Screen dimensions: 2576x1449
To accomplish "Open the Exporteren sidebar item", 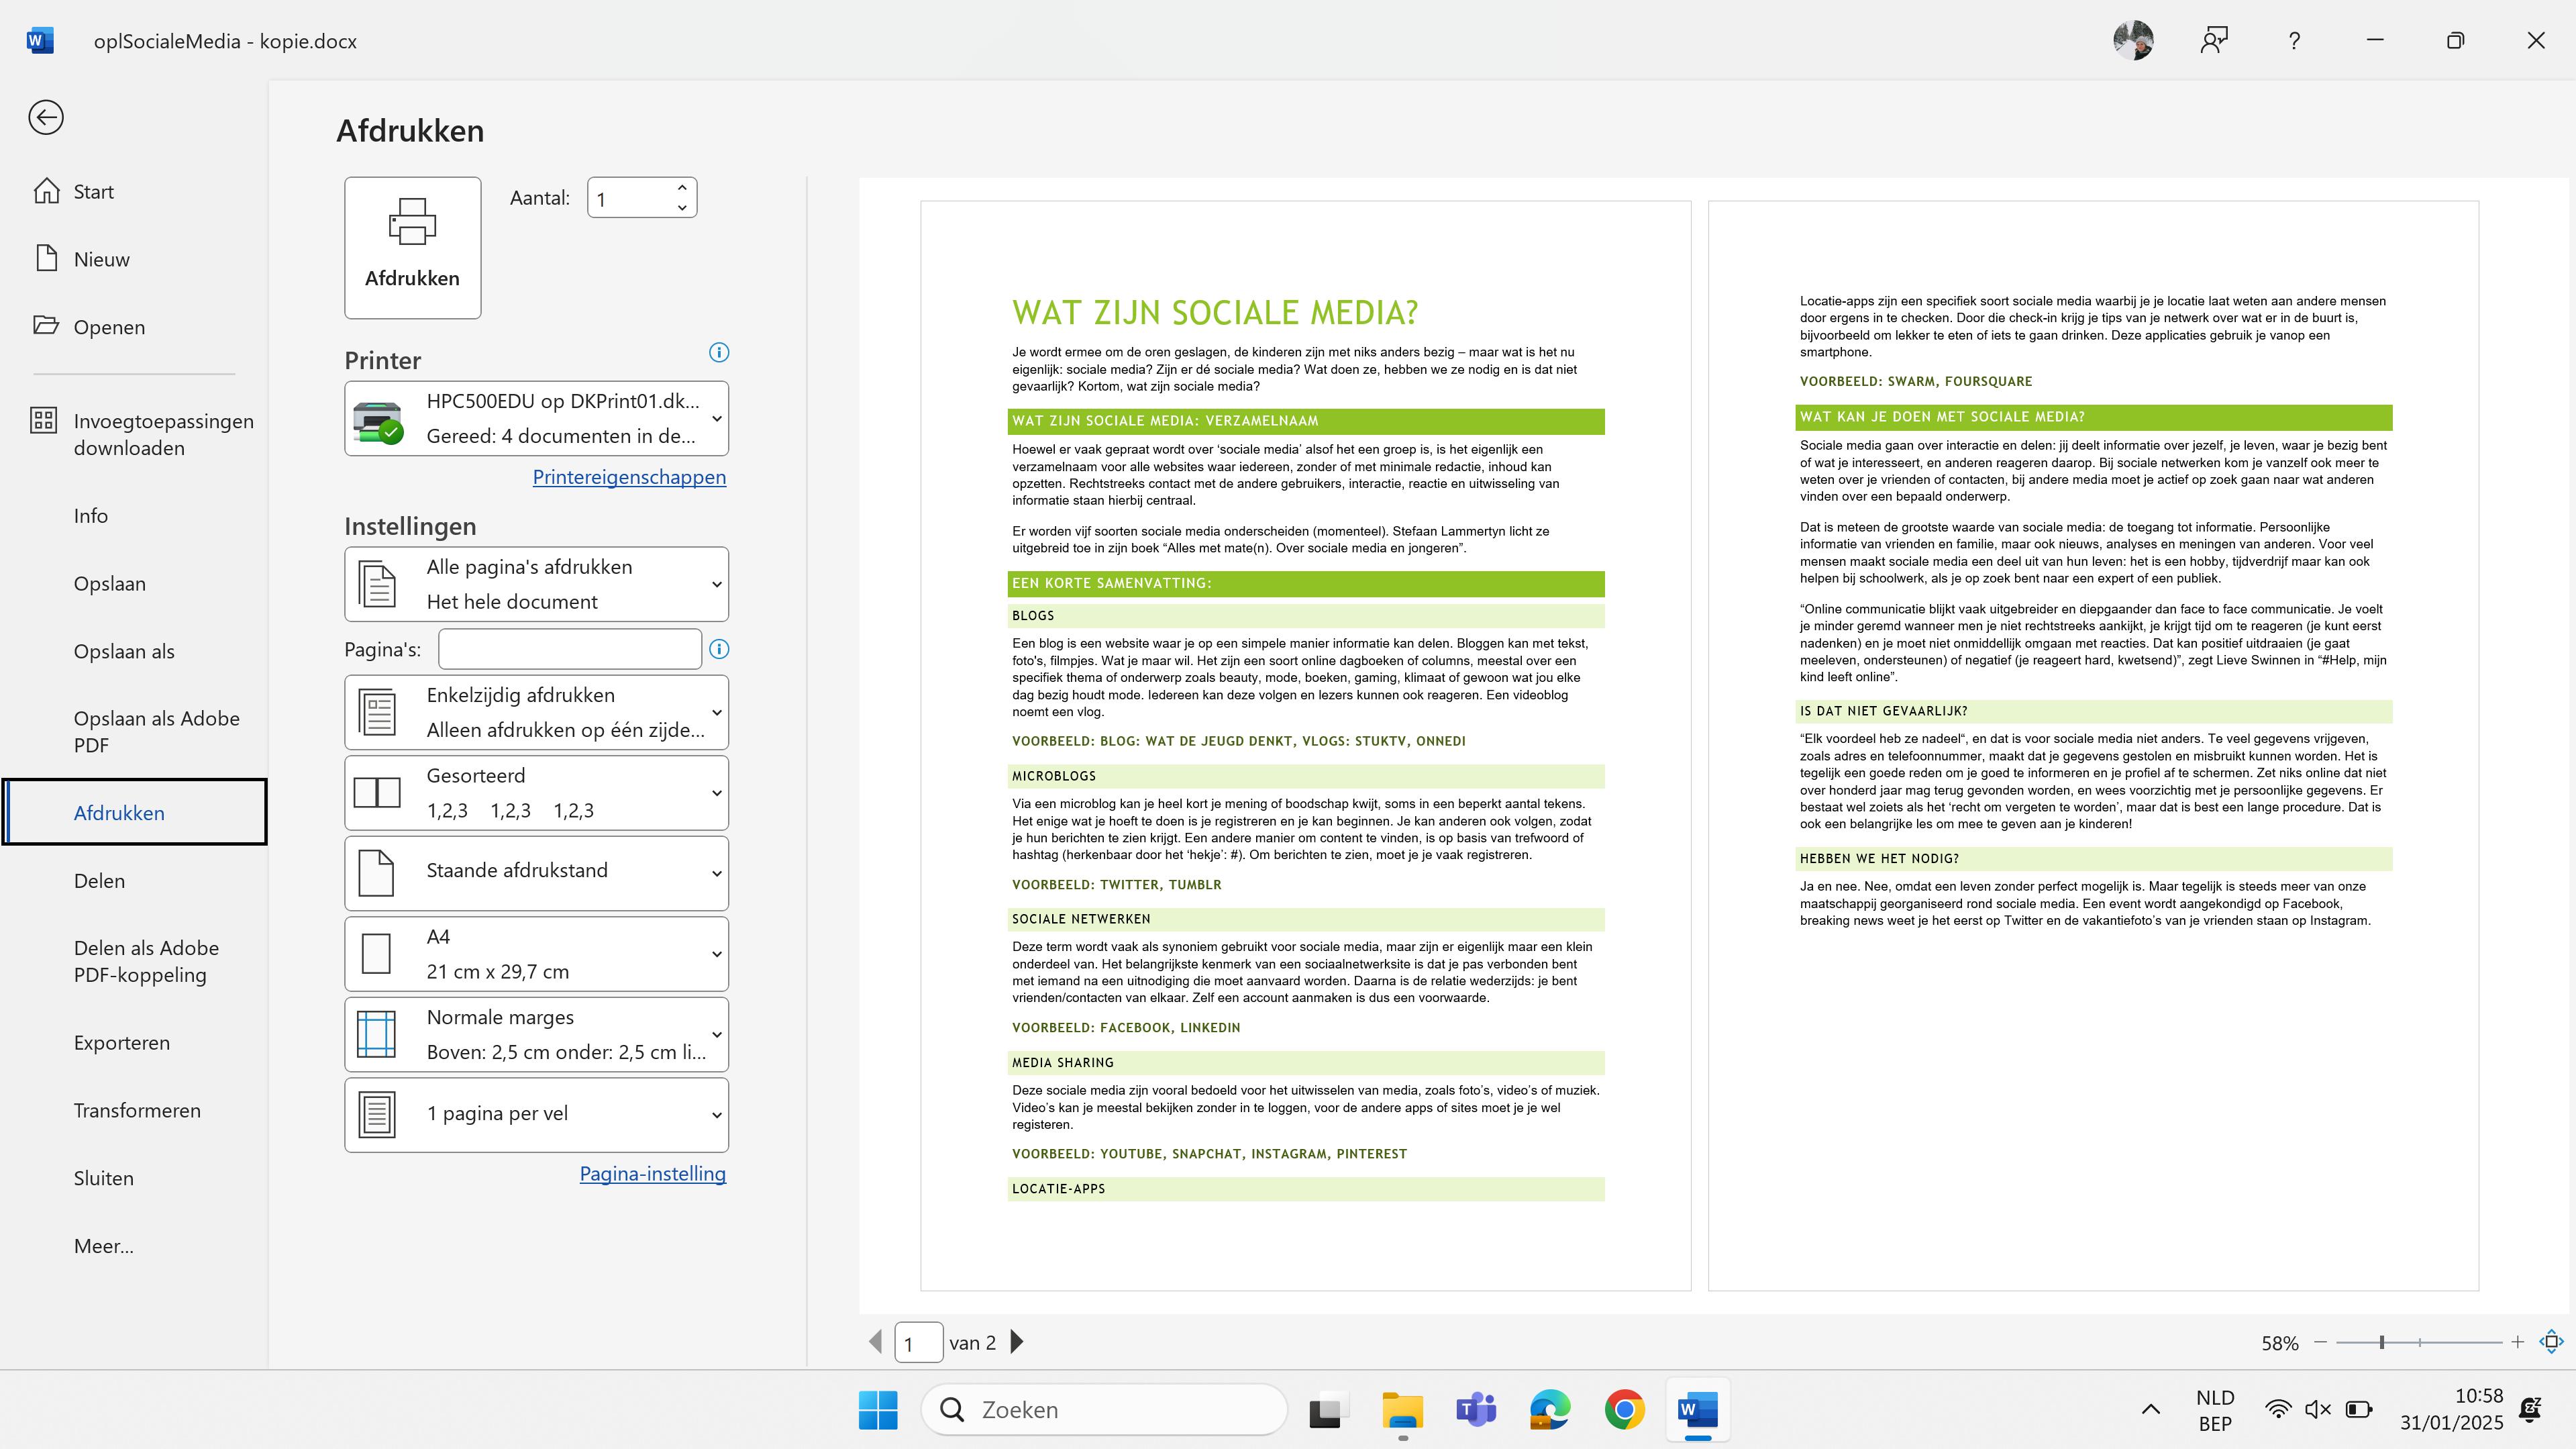I will pyautogui.click(x=122, y=1042).
